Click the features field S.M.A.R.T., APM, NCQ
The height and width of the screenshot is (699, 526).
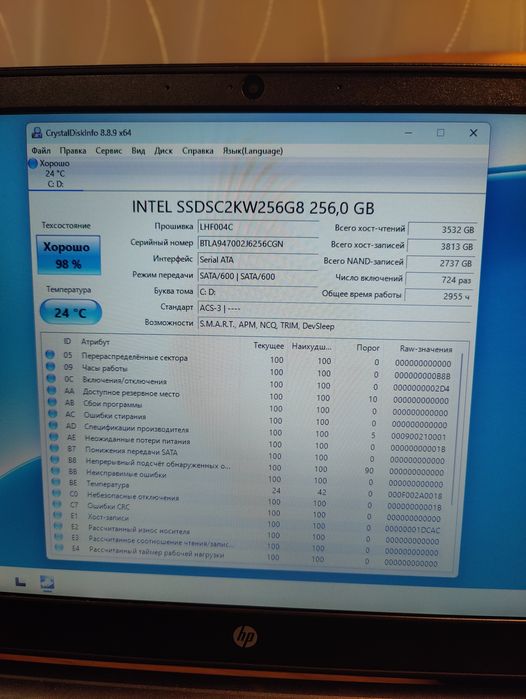(x=334, y=325)
